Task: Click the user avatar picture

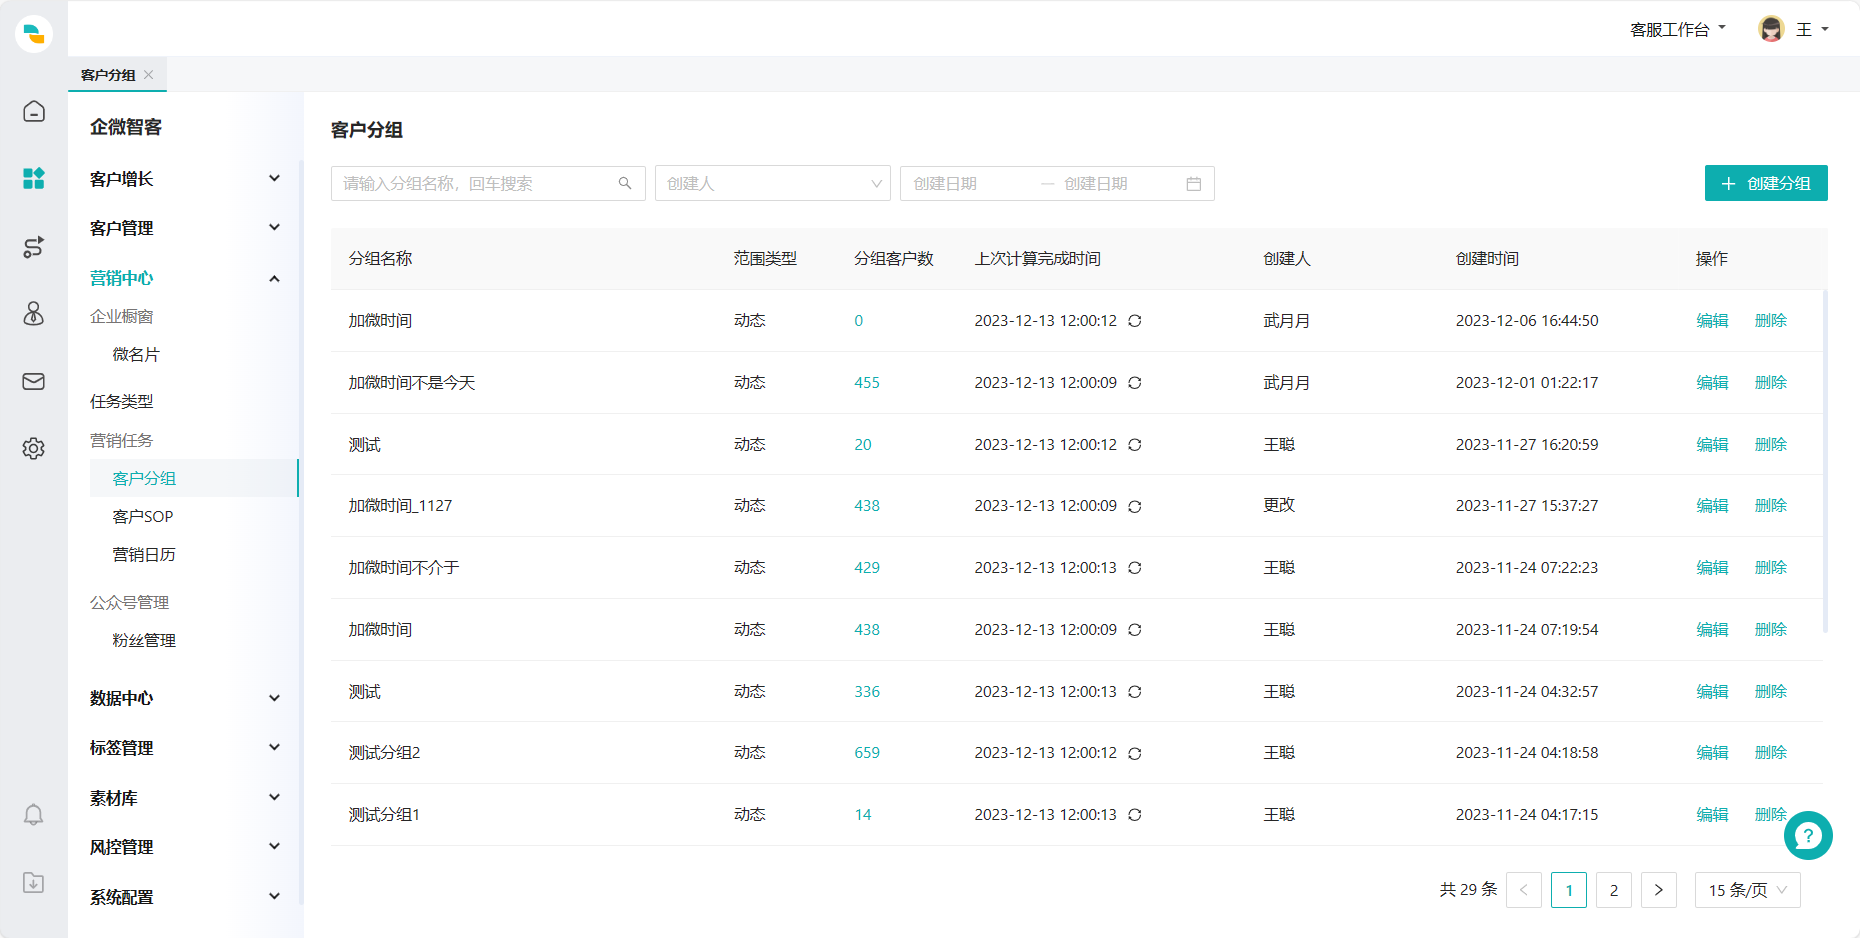Action: point(1771,29)
